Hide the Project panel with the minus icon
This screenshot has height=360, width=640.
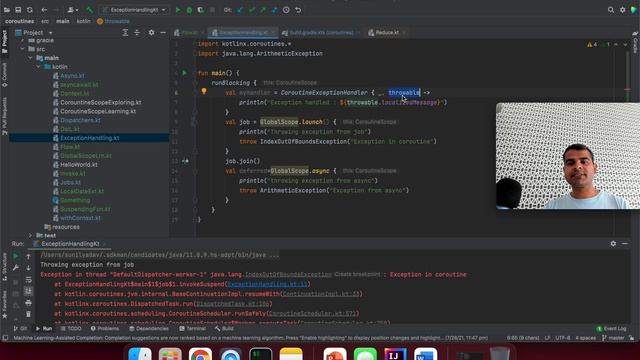pos(163,32)
